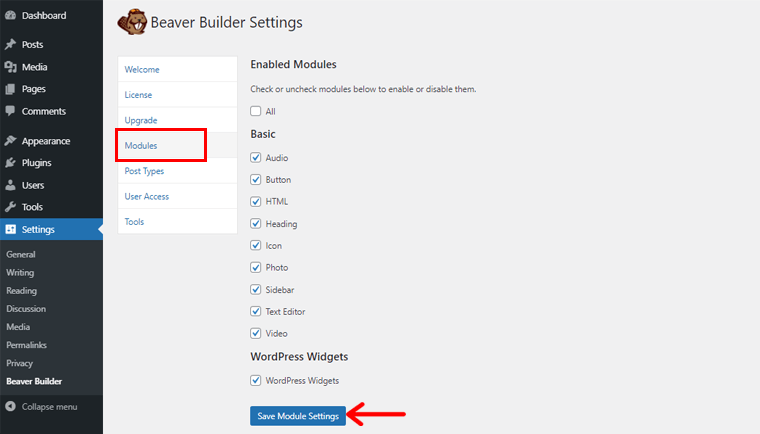Viewport: 760px width, 434px height.
Task: Check the All modules checkbox
Action: coord(256,111)
